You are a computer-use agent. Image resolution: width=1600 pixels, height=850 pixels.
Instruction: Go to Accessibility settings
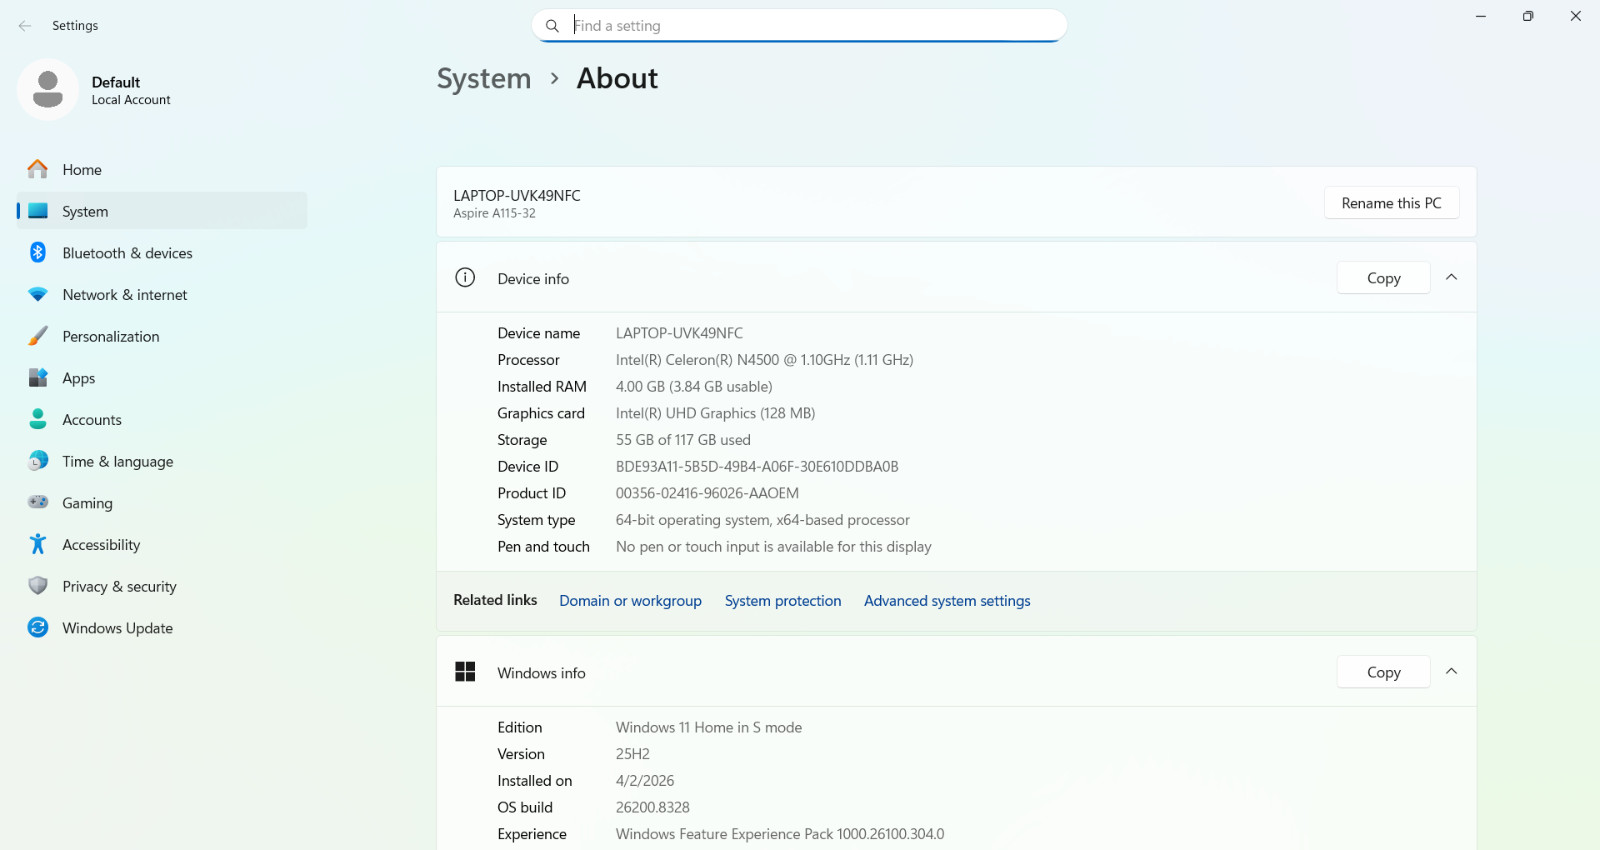[x=162, y=545]
